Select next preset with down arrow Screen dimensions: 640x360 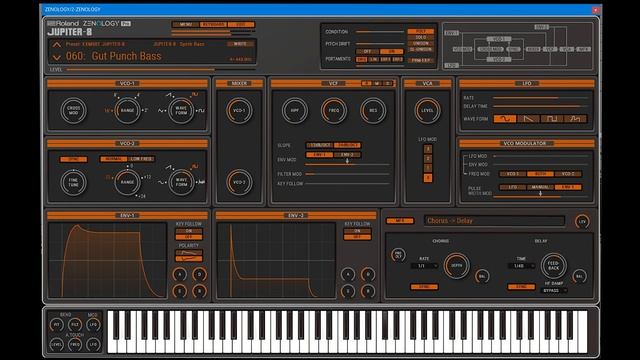click(57, 58)
